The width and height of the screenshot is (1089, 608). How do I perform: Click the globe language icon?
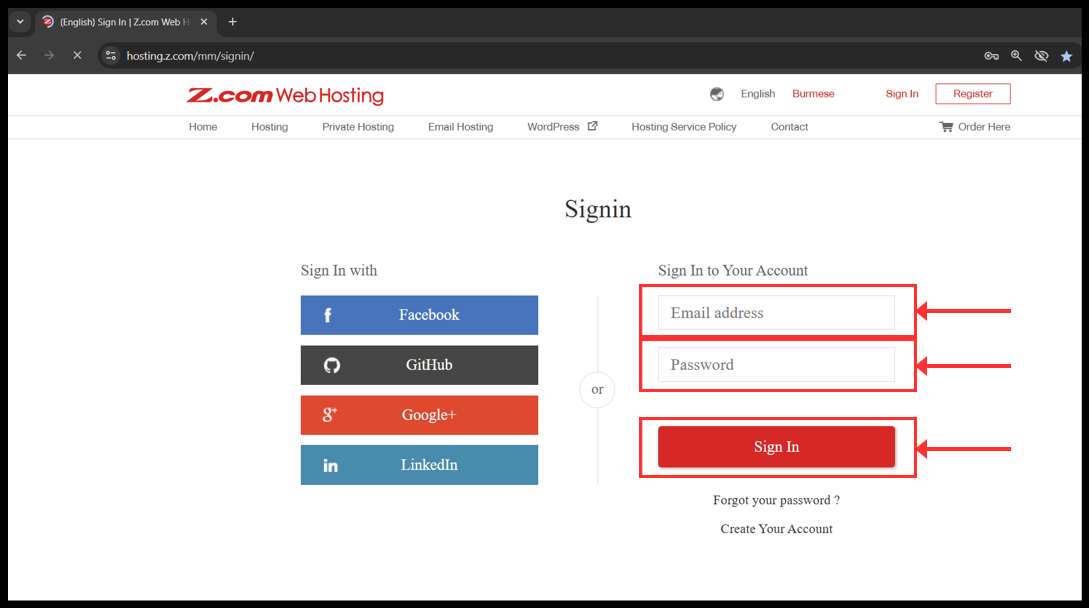click(x=717, y=94)
